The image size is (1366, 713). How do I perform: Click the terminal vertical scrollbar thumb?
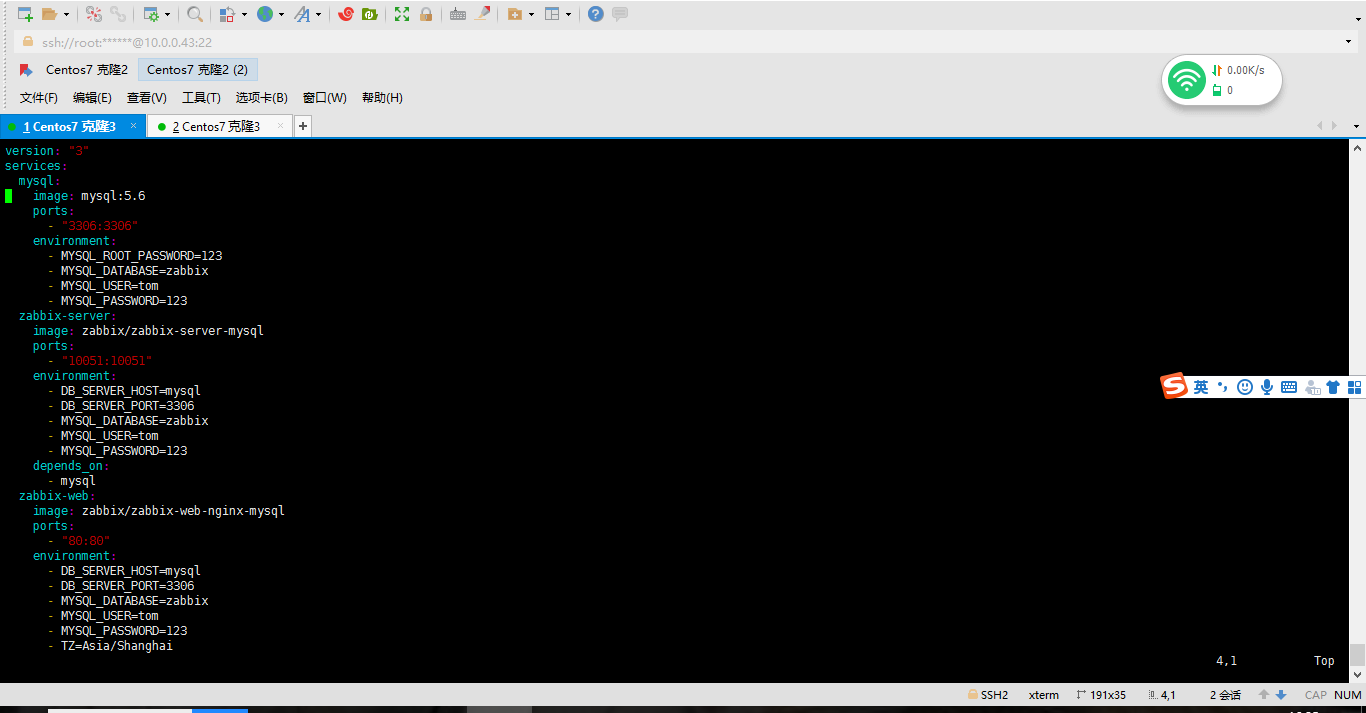pyautogui.click(x=1357, y=654)
